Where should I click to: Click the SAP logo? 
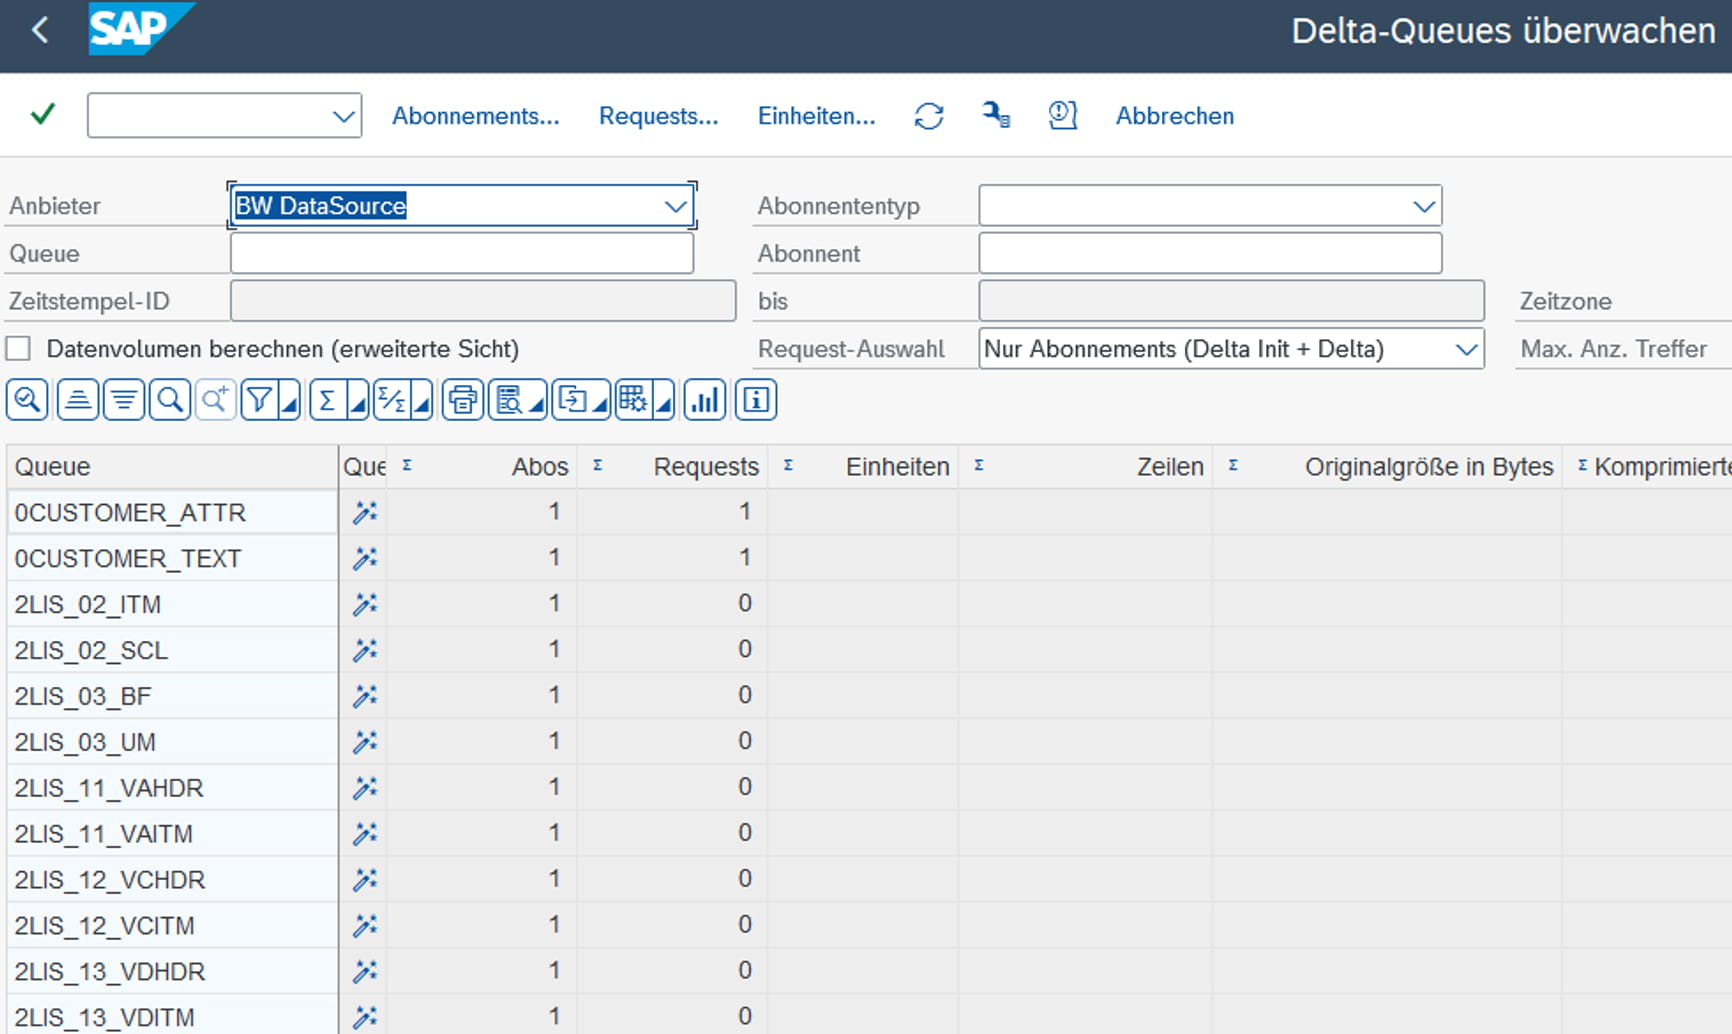(140, 29)
